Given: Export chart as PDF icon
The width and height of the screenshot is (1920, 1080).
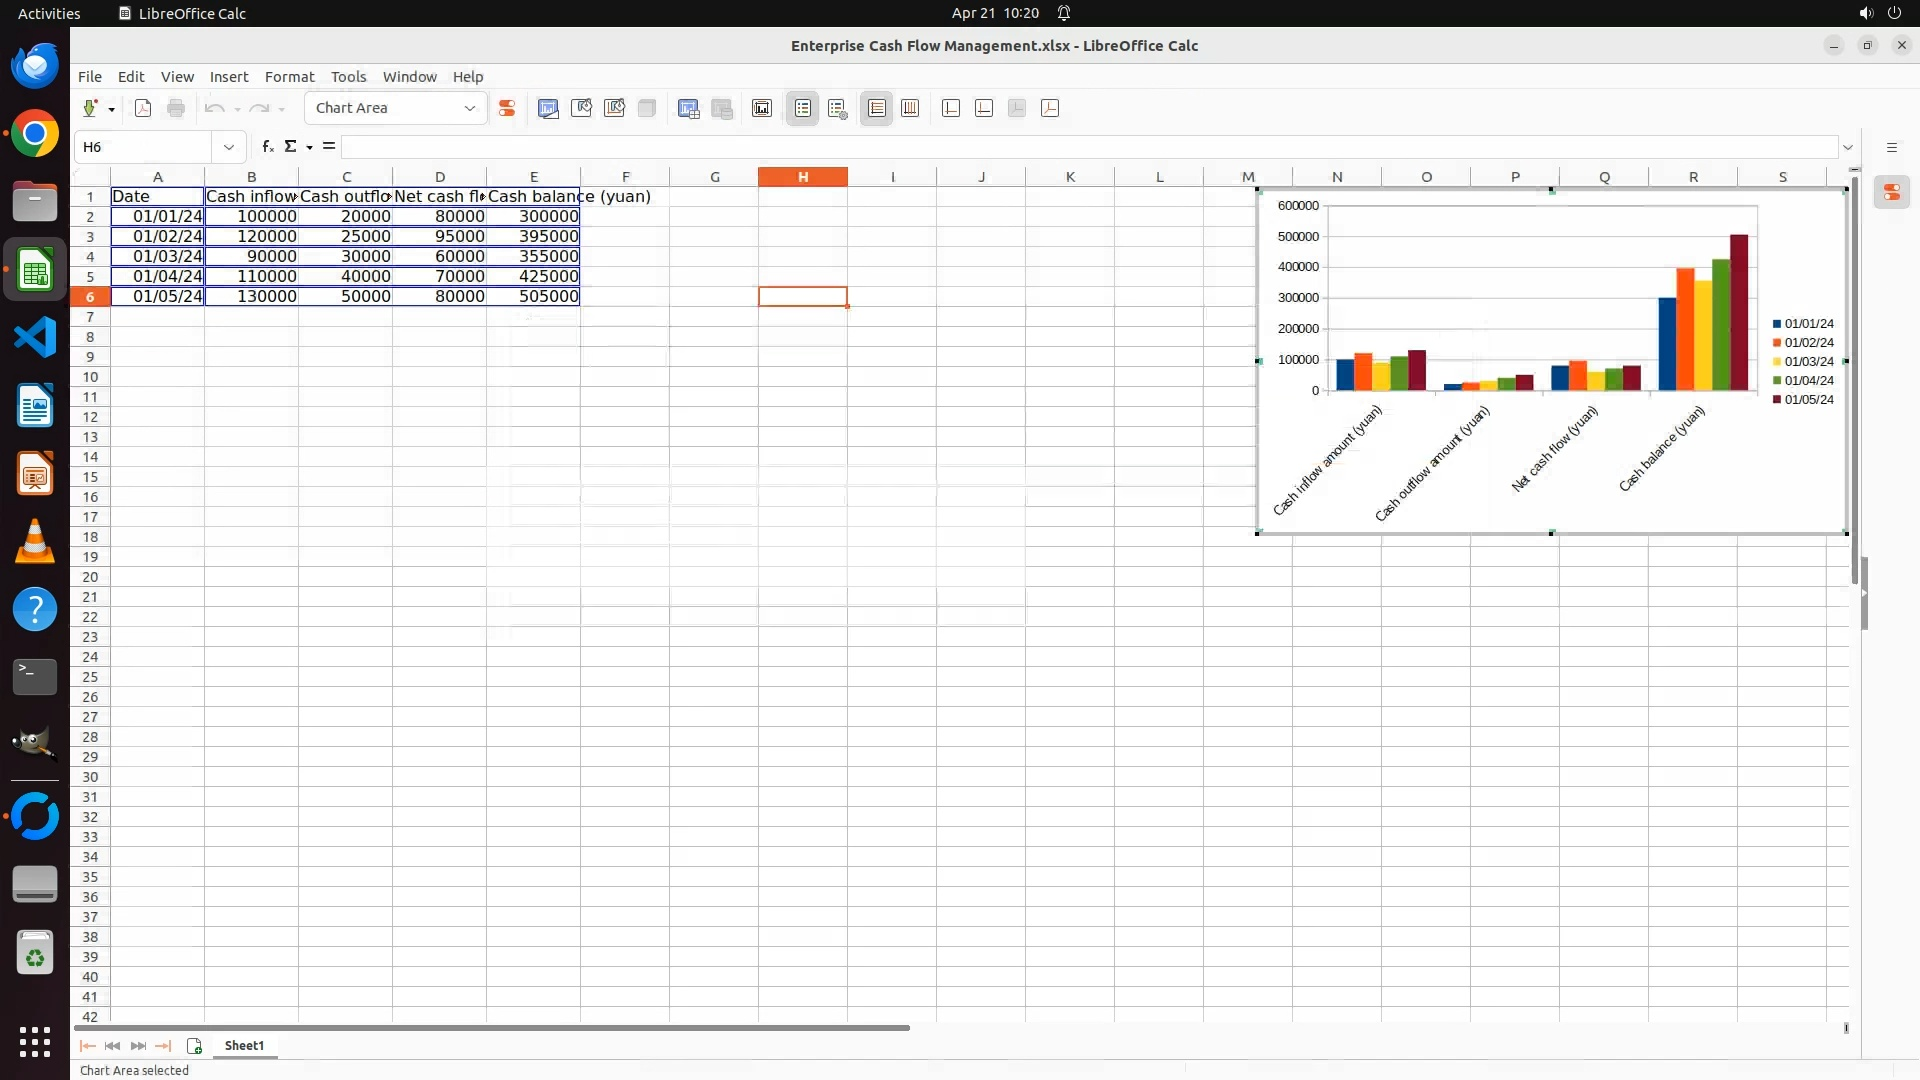Looking at the screenshot, I should pos(143,108).
